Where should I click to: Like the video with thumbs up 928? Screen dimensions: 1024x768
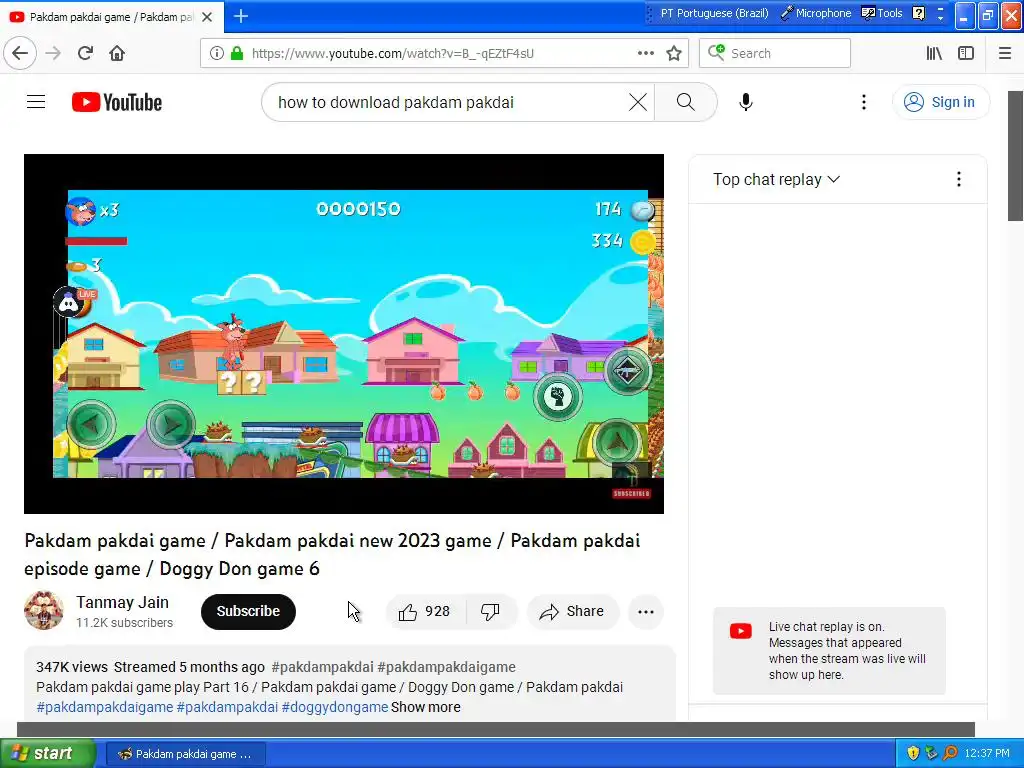425,611
